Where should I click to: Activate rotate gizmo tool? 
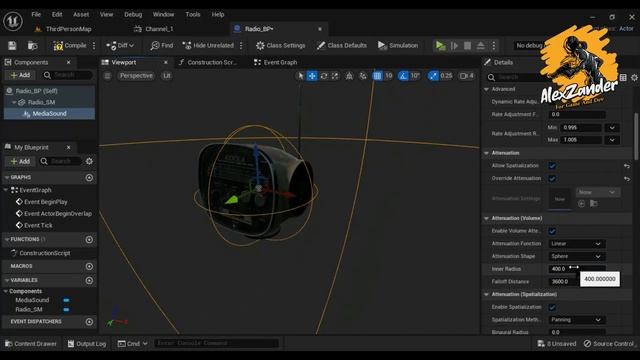click(324, 76)
